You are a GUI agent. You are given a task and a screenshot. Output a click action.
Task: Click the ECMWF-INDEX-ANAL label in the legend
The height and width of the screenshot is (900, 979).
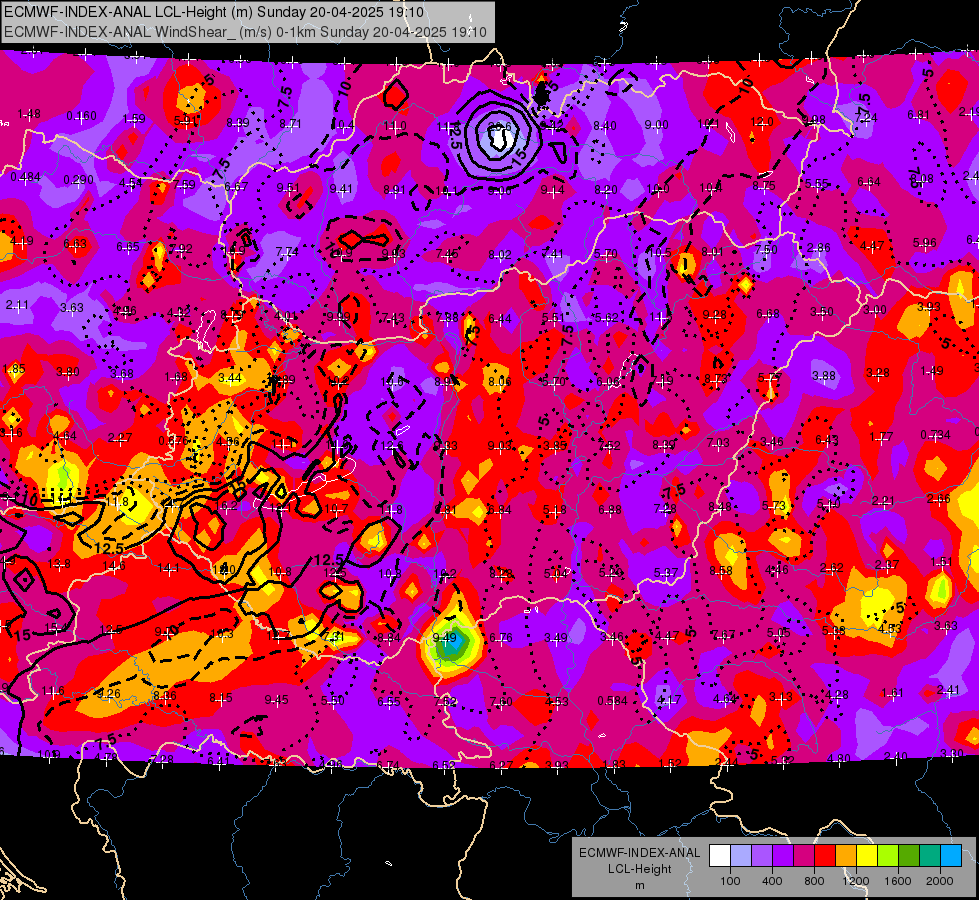coord(639,853)
